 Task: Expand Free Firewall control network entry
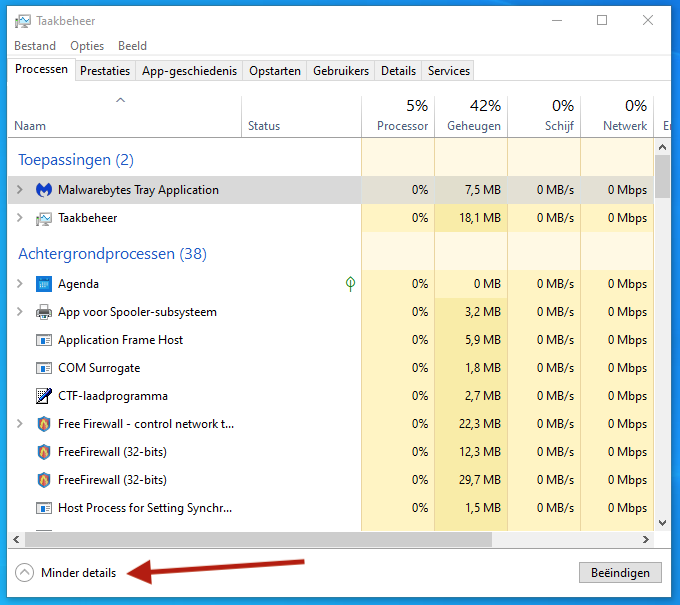(x=19, y=424)
